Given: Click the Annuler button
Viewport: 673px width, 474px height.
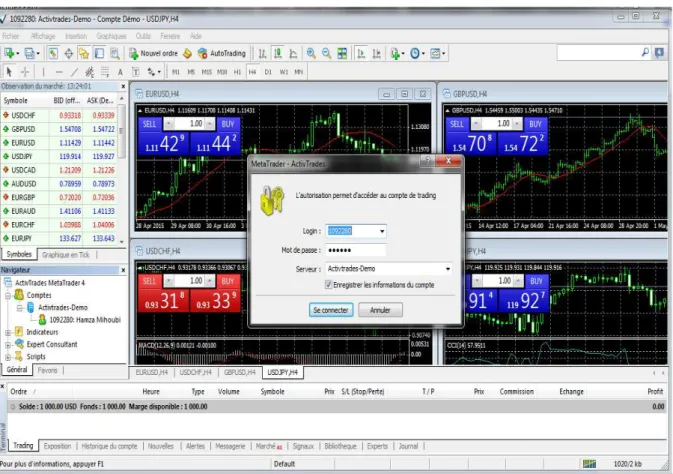Looking at the screenshot, I should point(380,310).
